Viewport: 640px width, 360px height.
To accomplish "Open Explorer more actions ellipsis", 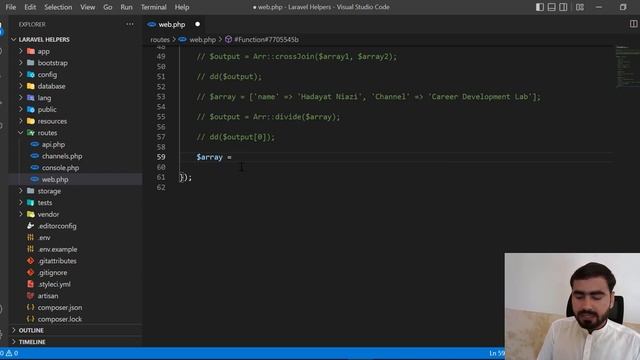I will pos(130,24).
